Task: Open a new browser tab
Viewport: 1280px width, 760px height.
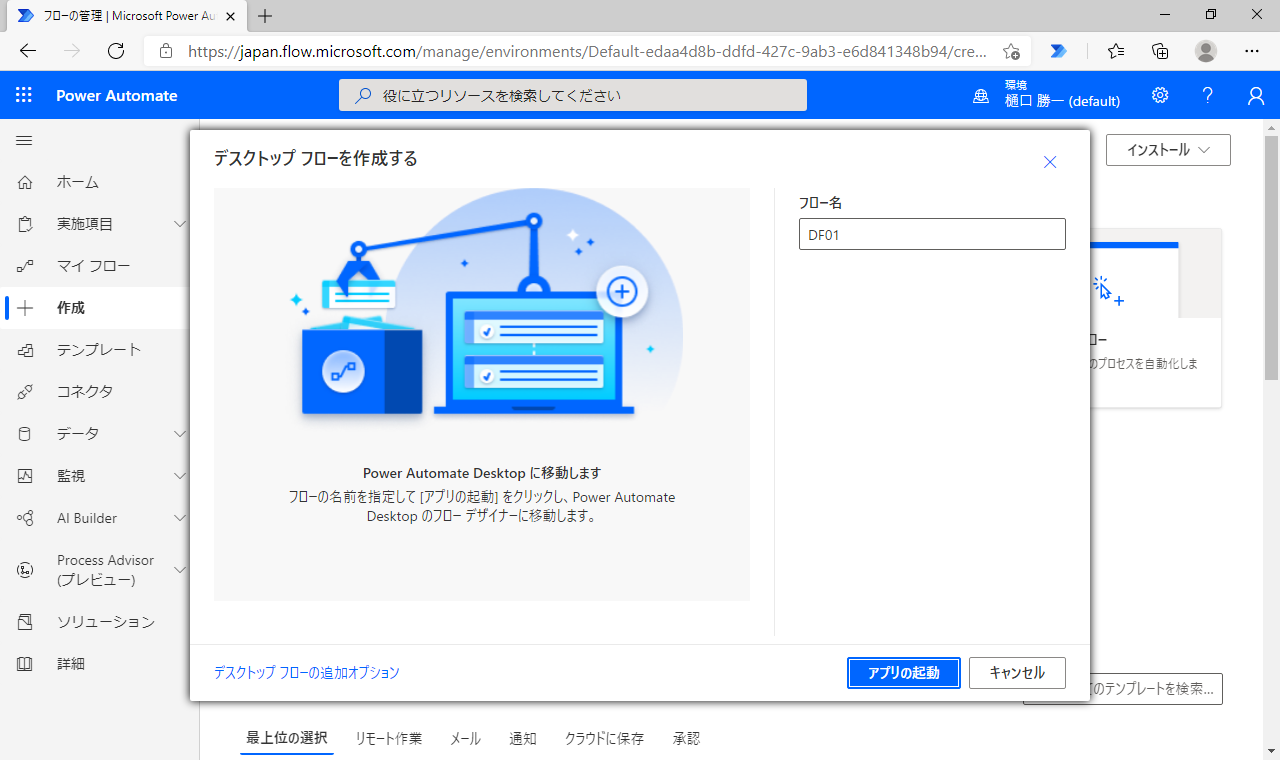Action: [265, 16]
